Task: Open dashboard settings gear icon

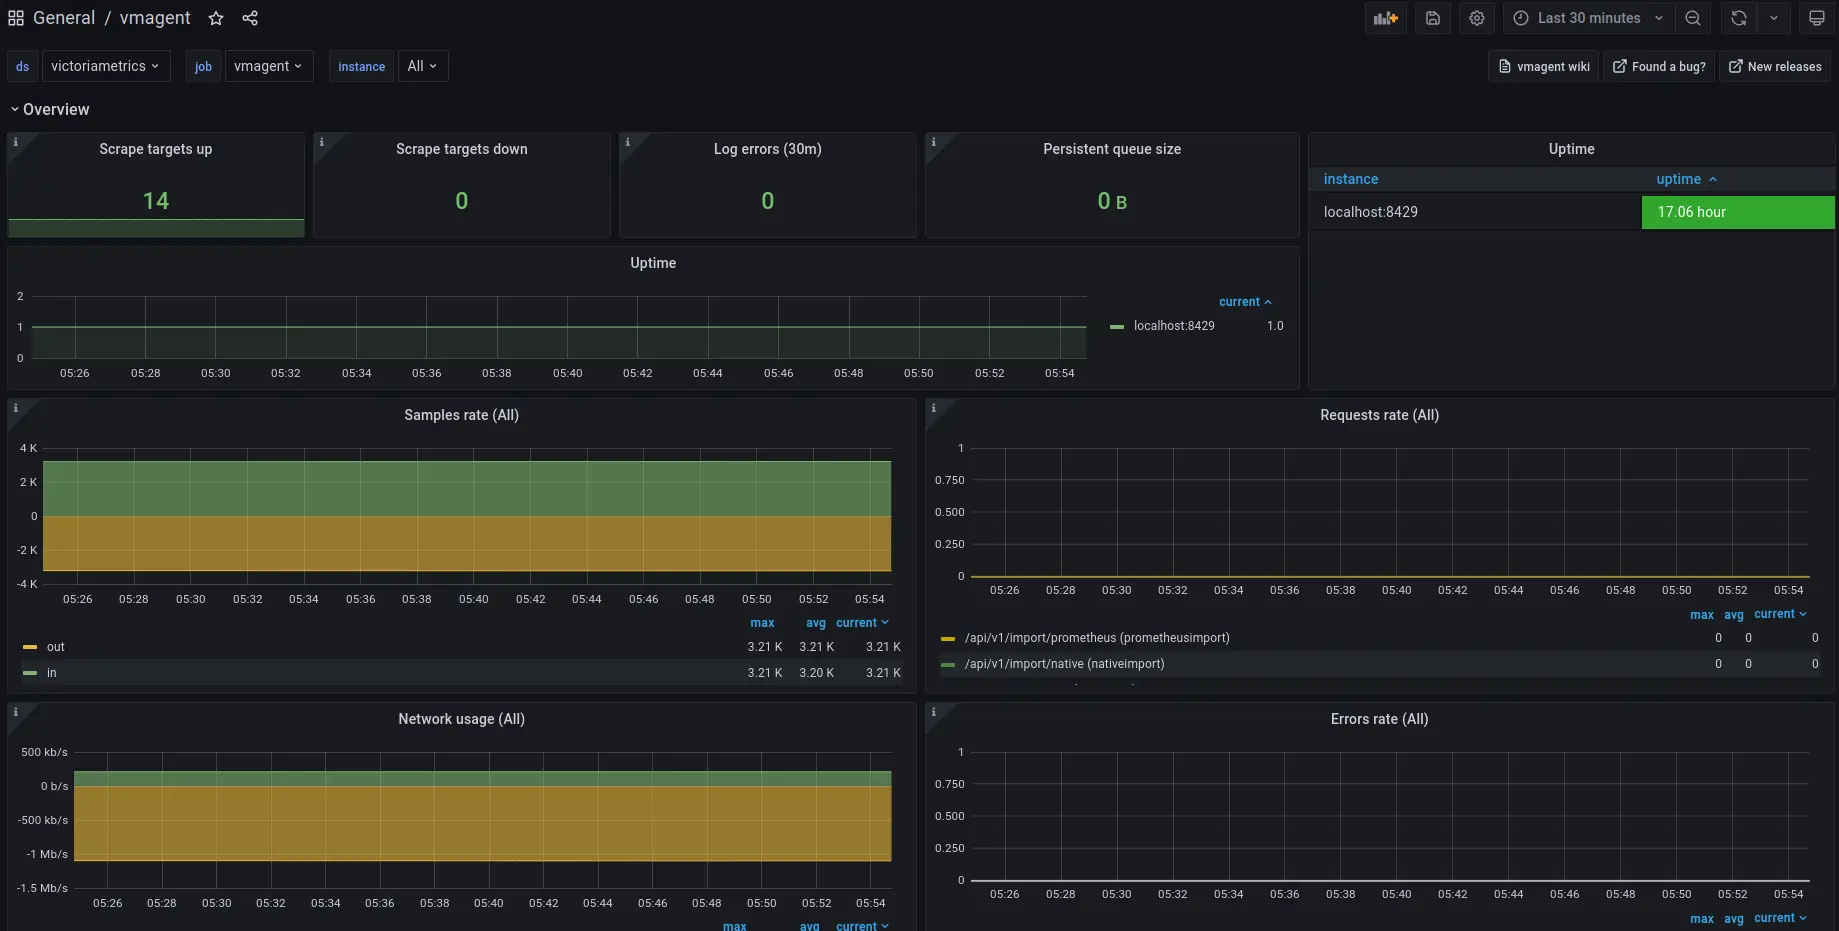Action: (1476, 18)
